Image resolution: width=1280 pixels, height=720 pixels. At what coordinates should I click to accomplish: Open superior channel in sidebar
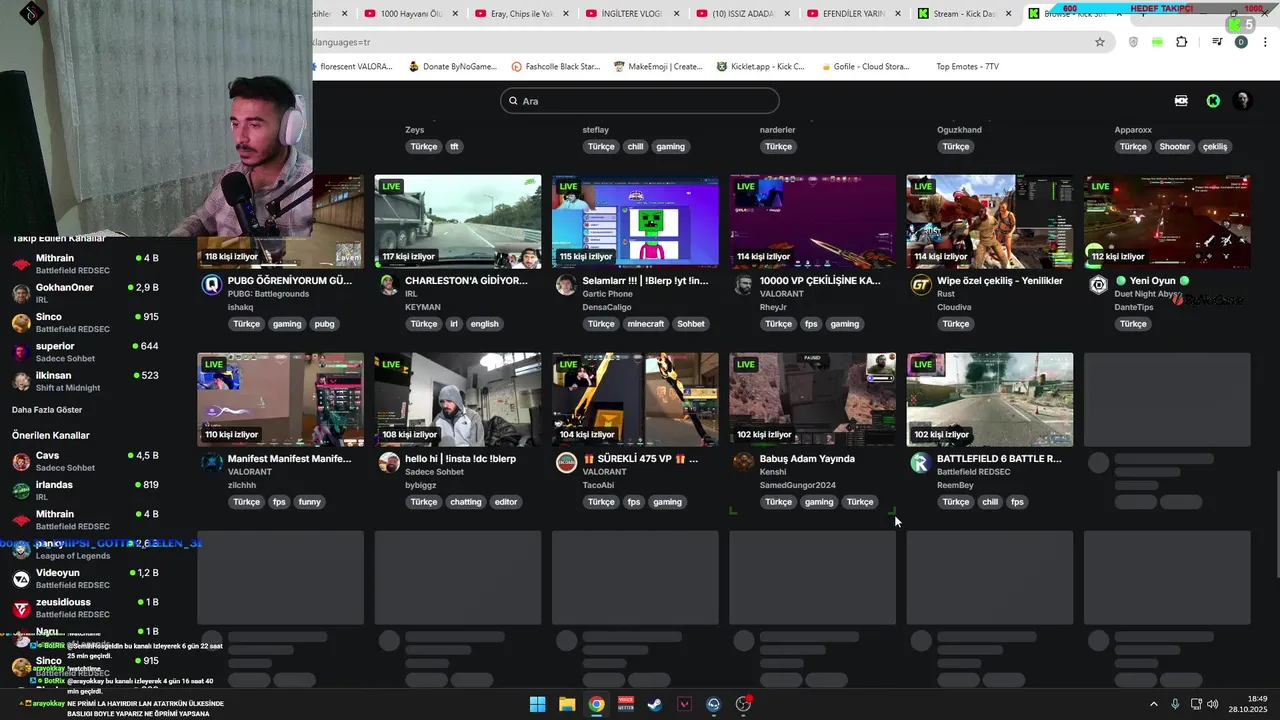86,352
